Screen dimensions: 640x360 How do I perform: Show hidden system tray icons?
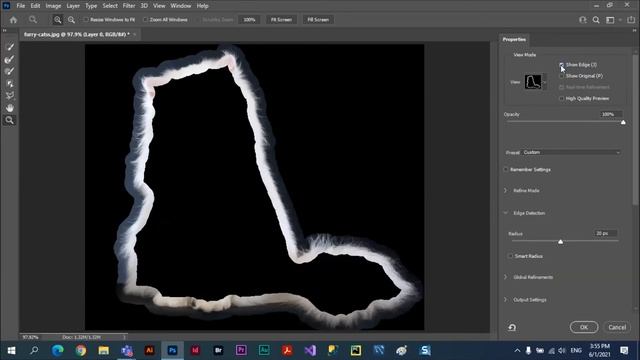[517, 350]
